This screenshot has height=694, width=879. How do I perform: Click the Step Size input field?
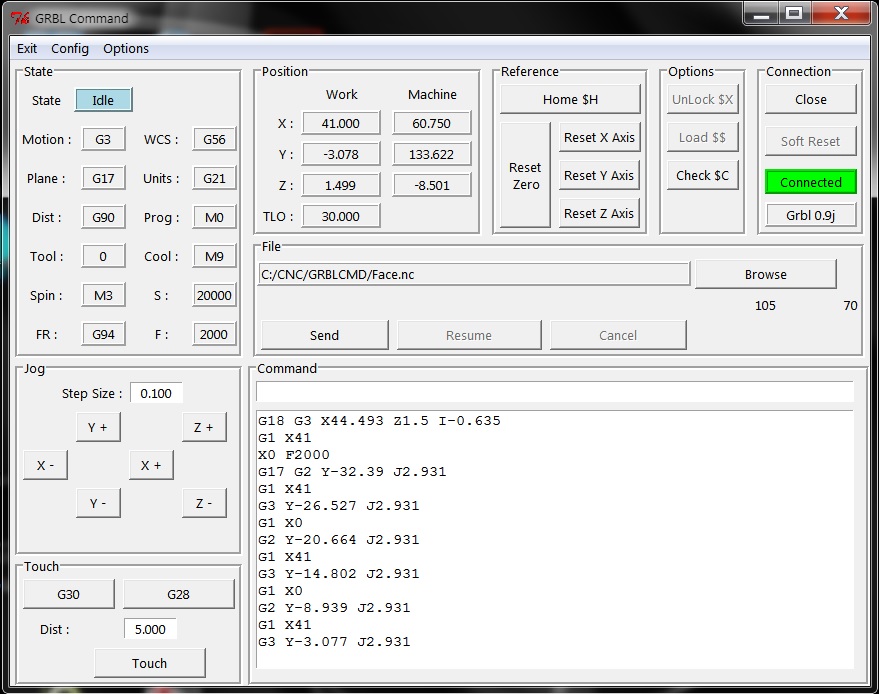pos(156,394)
